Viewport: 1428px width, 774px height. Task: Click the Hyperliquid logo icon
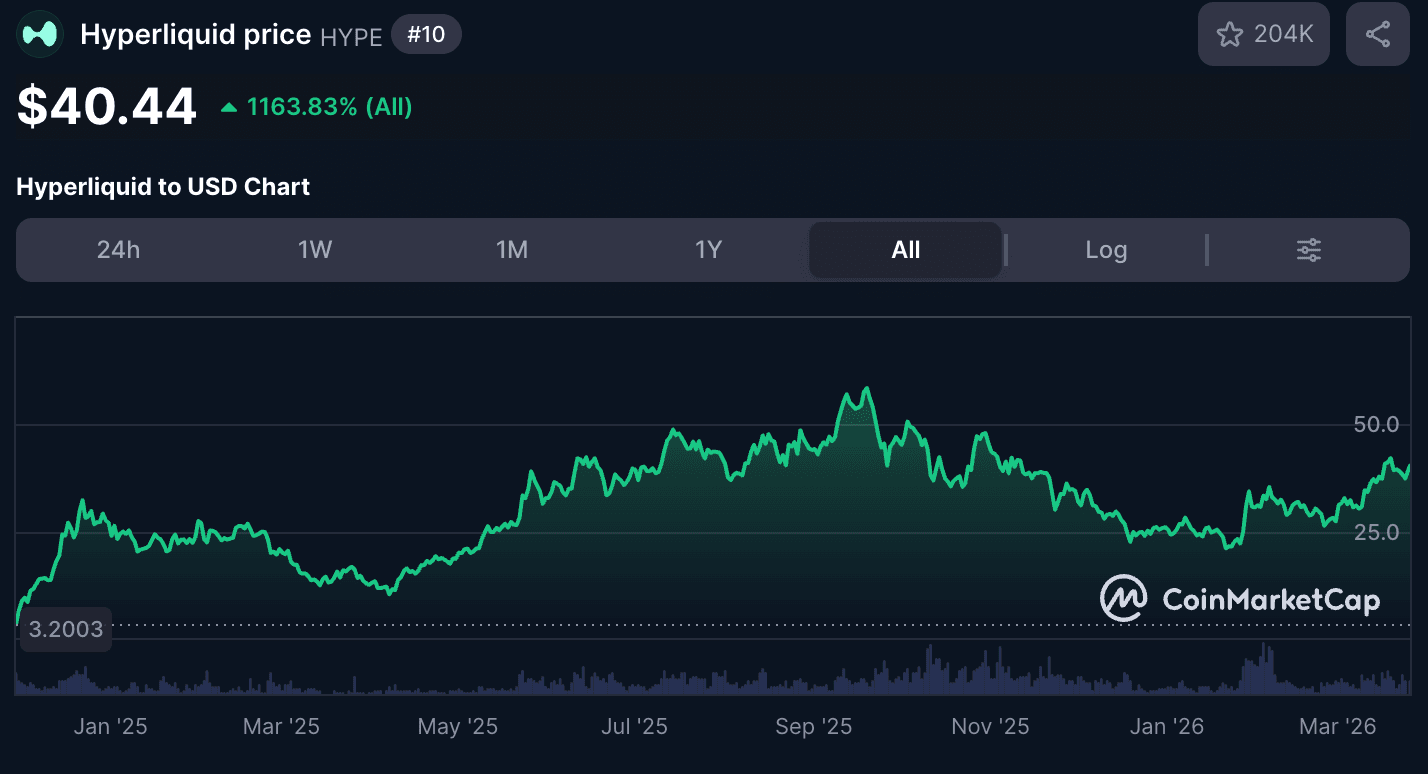[x=40, y=35]
